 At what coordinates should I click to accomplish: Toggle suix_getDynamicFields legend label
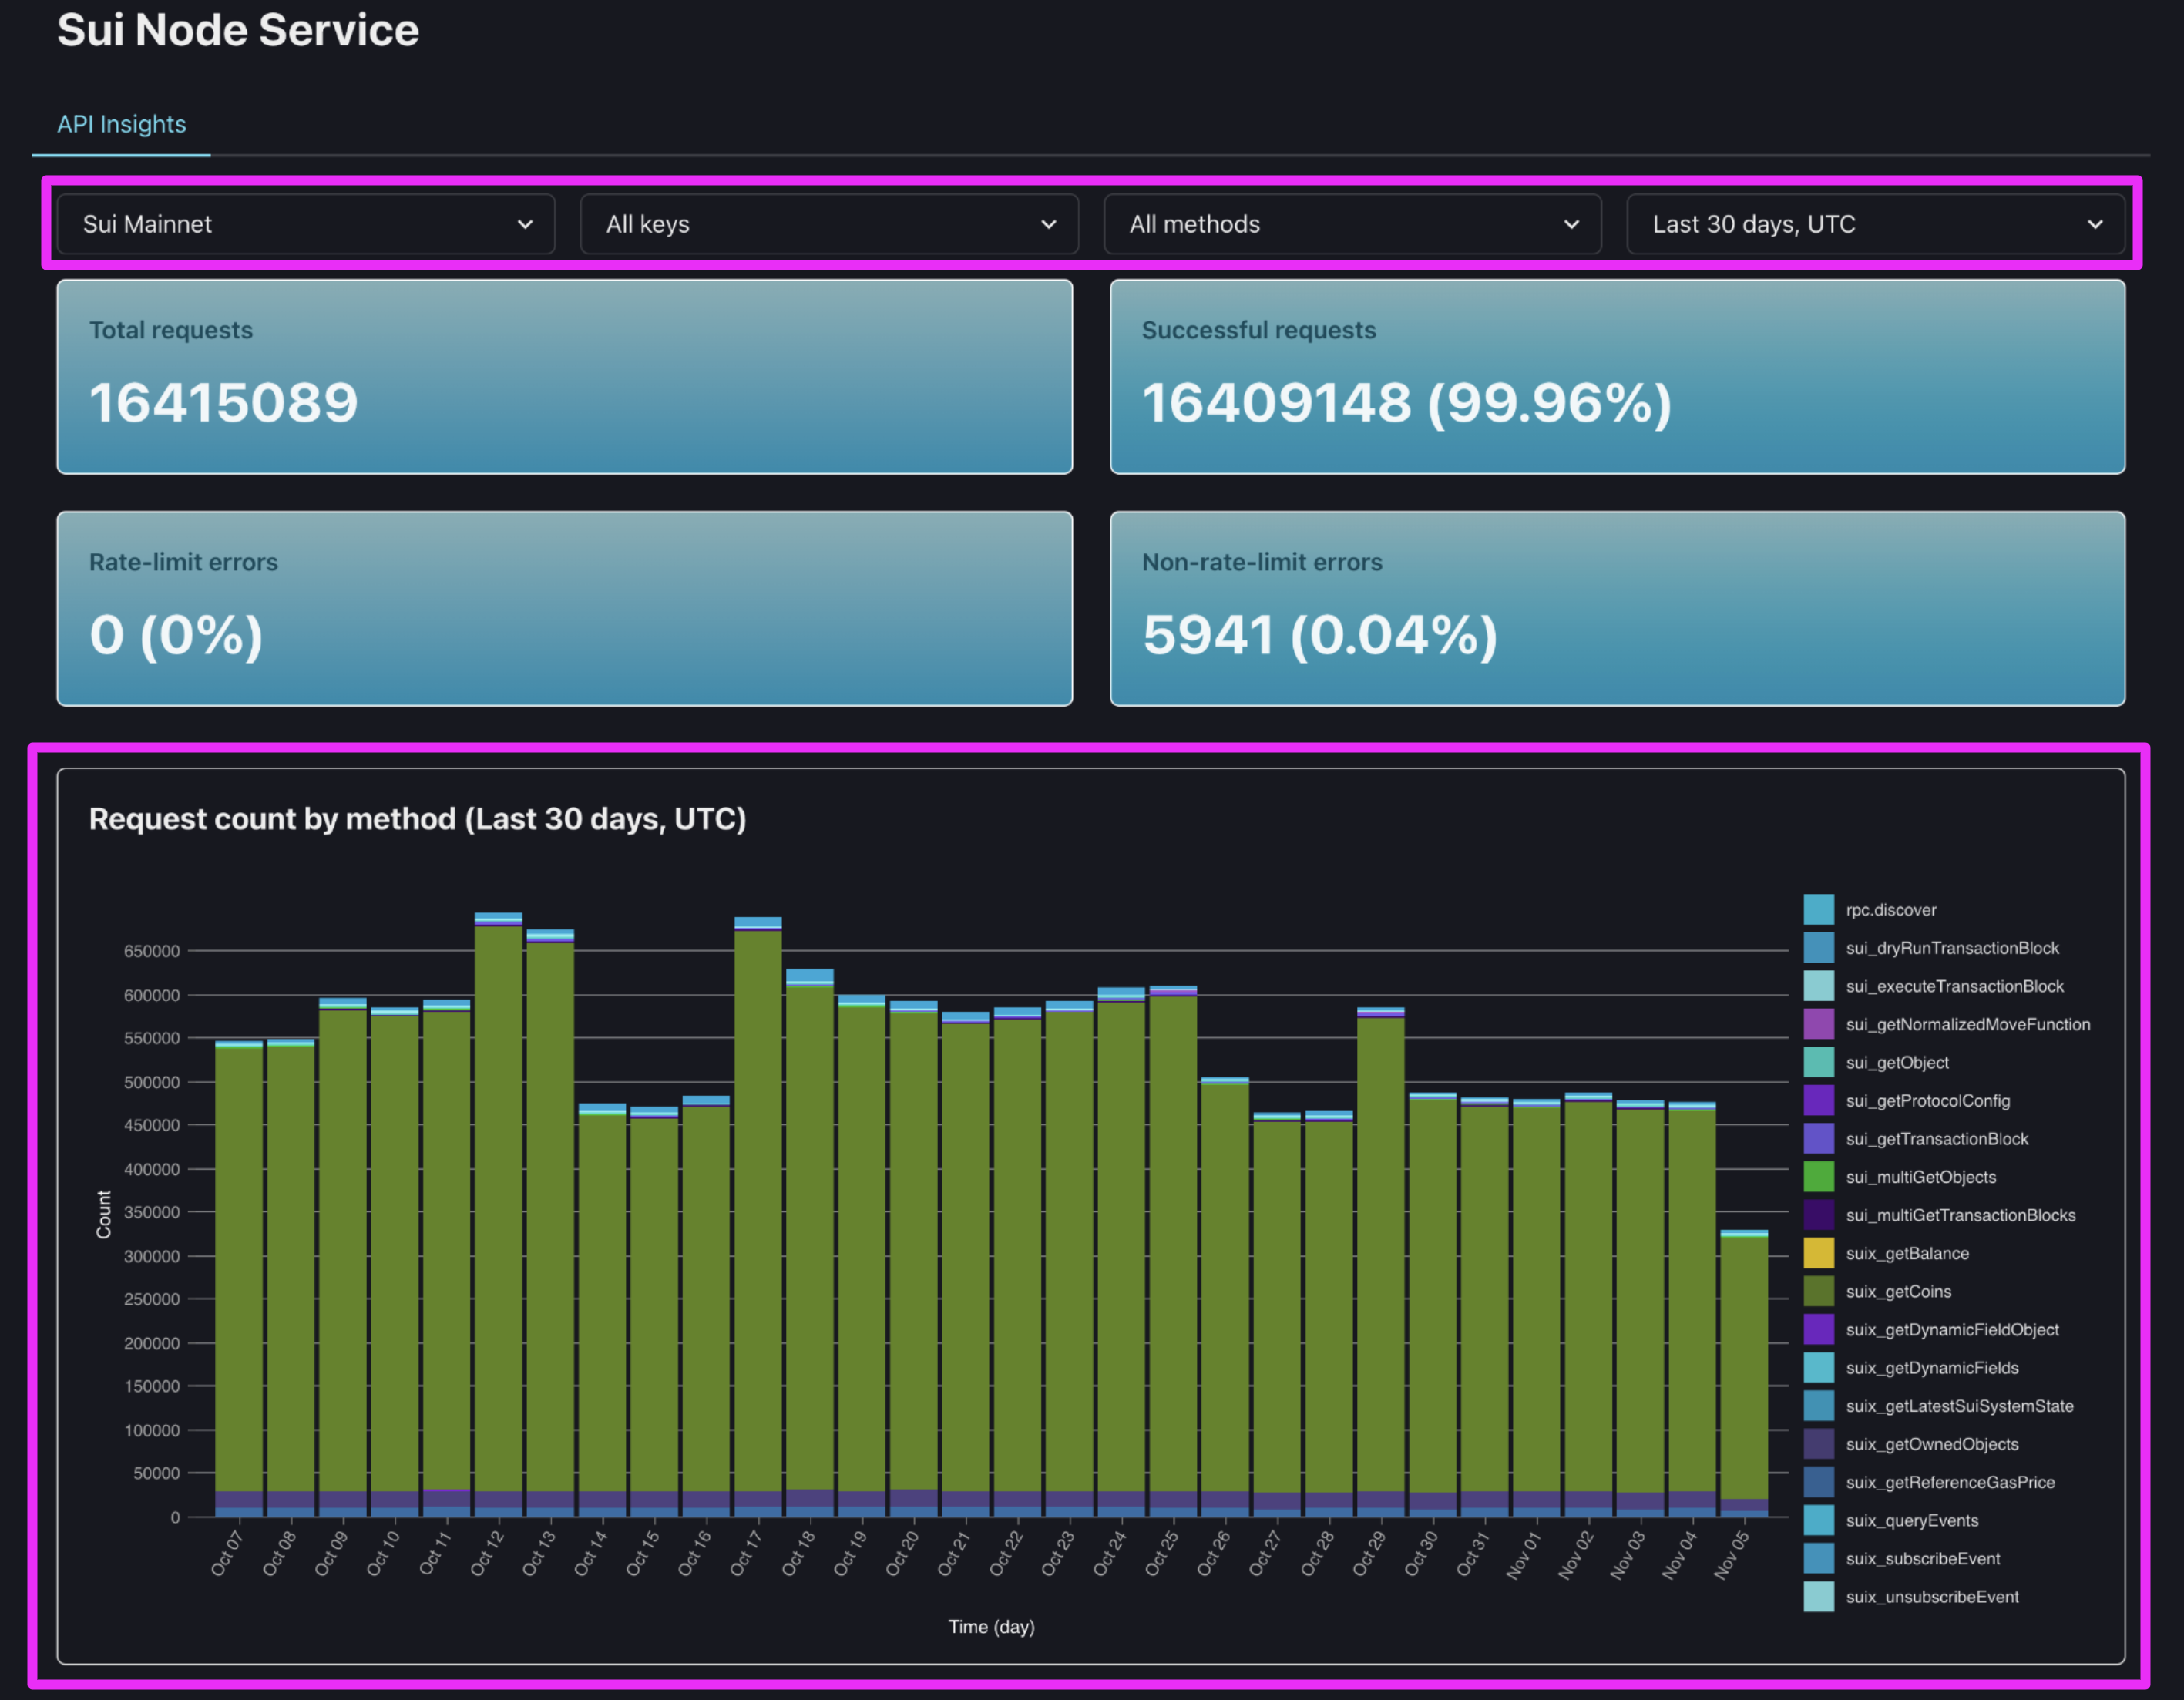coord(1932,1368)
